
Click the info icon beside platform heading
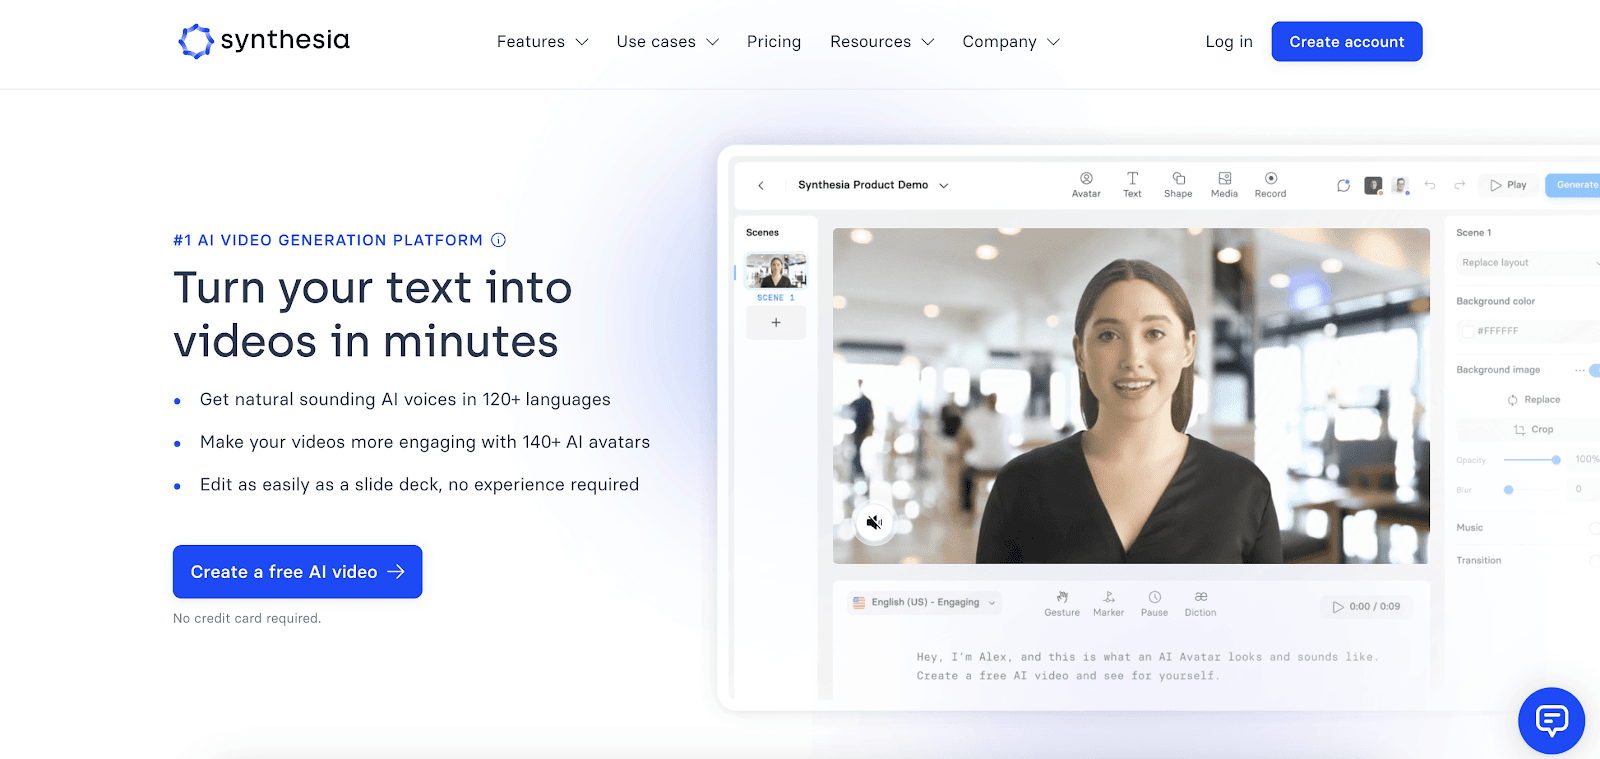point(498,240)
